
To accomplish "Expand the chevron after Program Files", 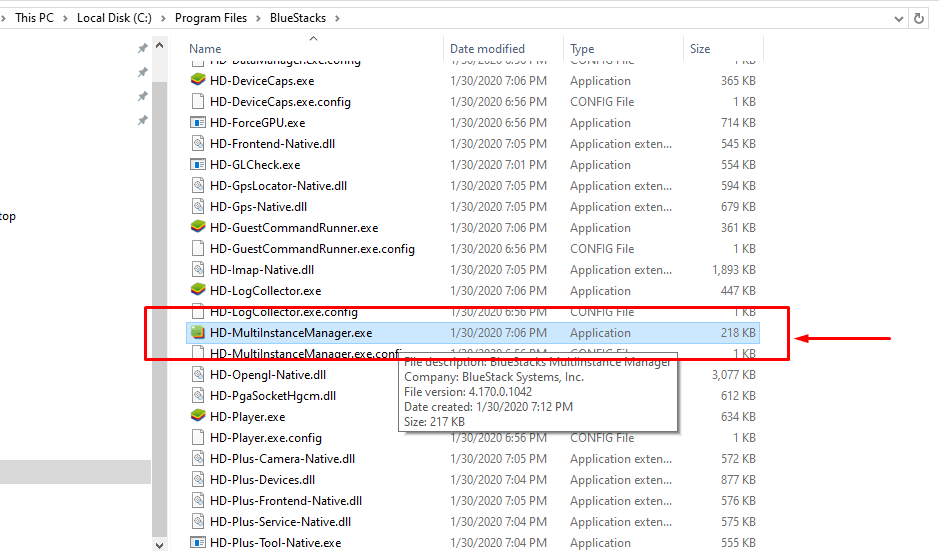I will click(x=258, y=19).
